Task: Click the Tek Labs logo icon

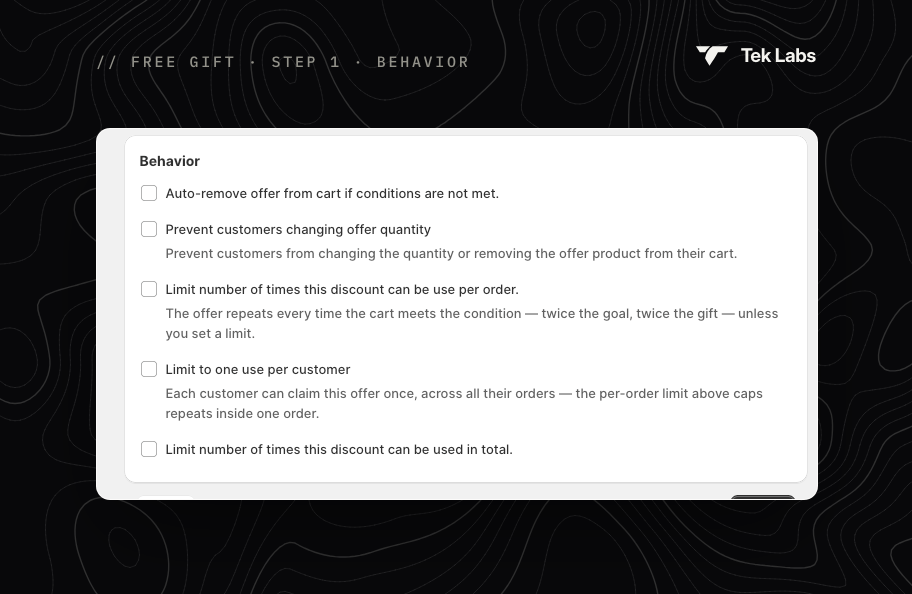Action: [x=711, y=56]
